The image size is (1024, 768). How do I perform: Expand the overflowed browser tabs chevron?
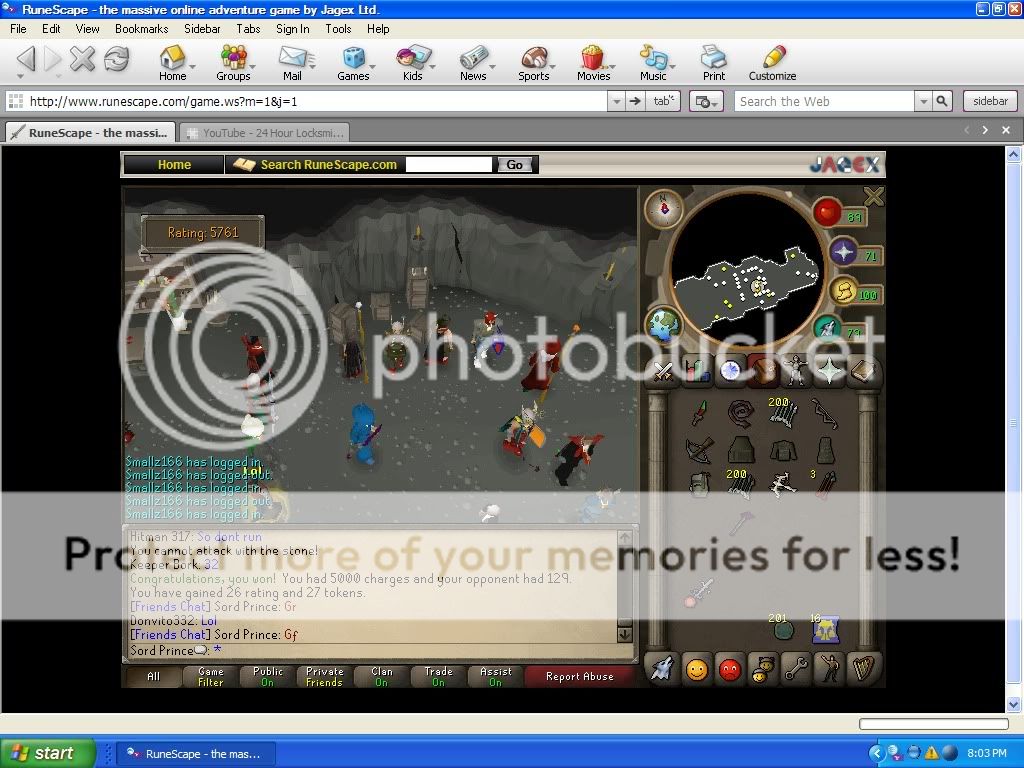click(x=985, y=130)
